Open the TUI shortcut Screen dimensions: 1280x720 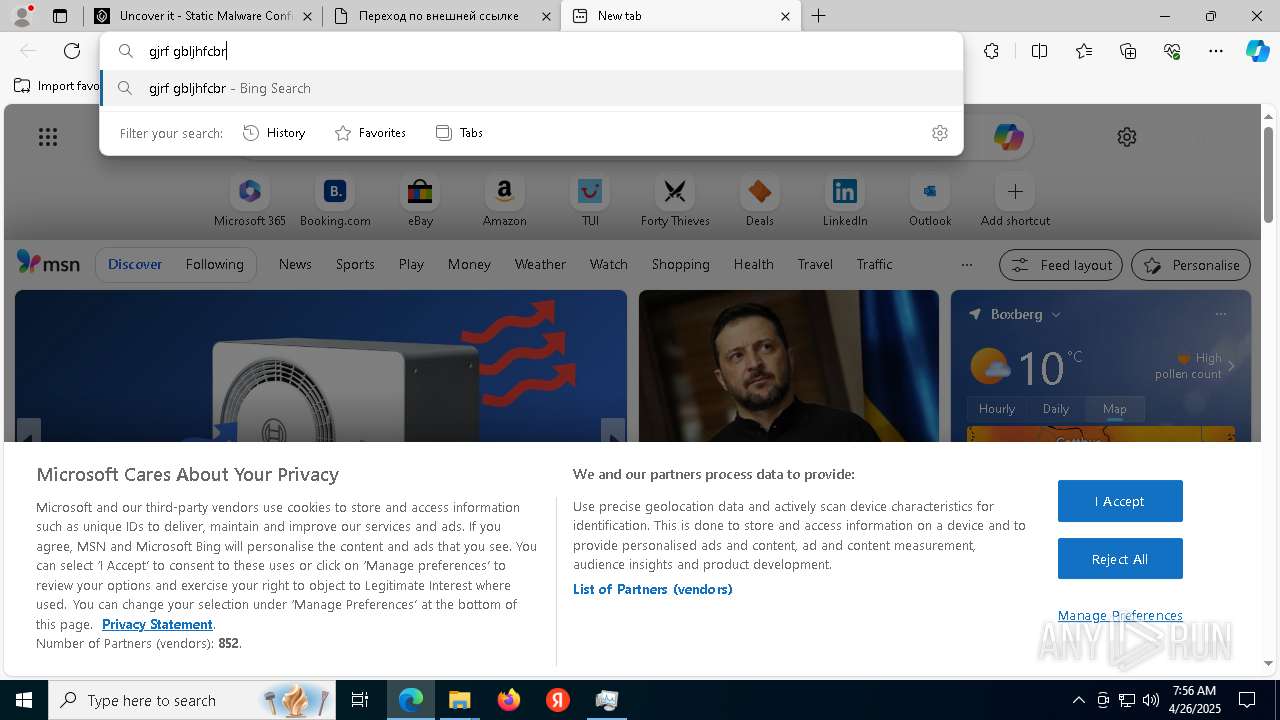590,200
